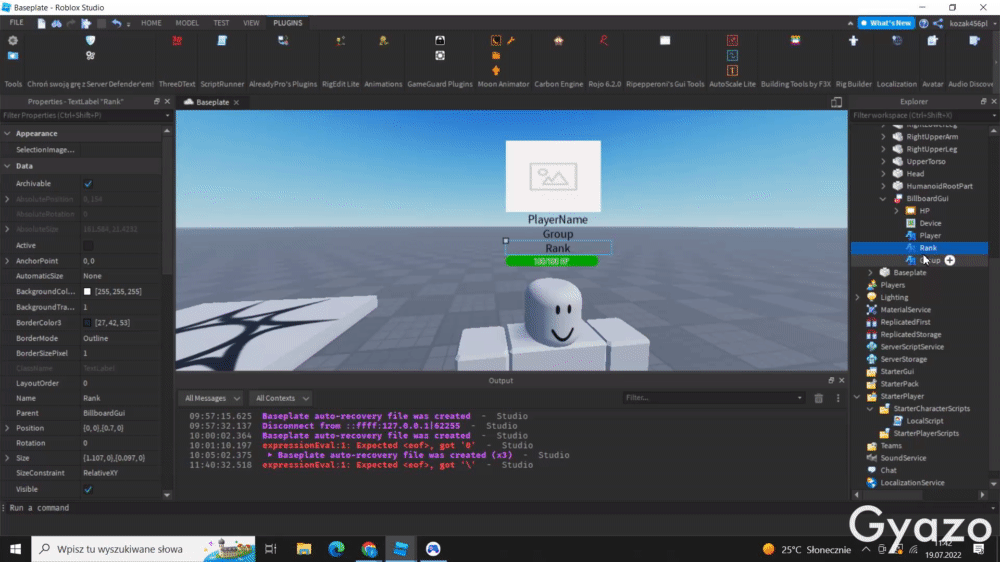Launch the Rojo 6.2.0 plugin
This screenshot has height=562, width=1000.
[604, 41]
